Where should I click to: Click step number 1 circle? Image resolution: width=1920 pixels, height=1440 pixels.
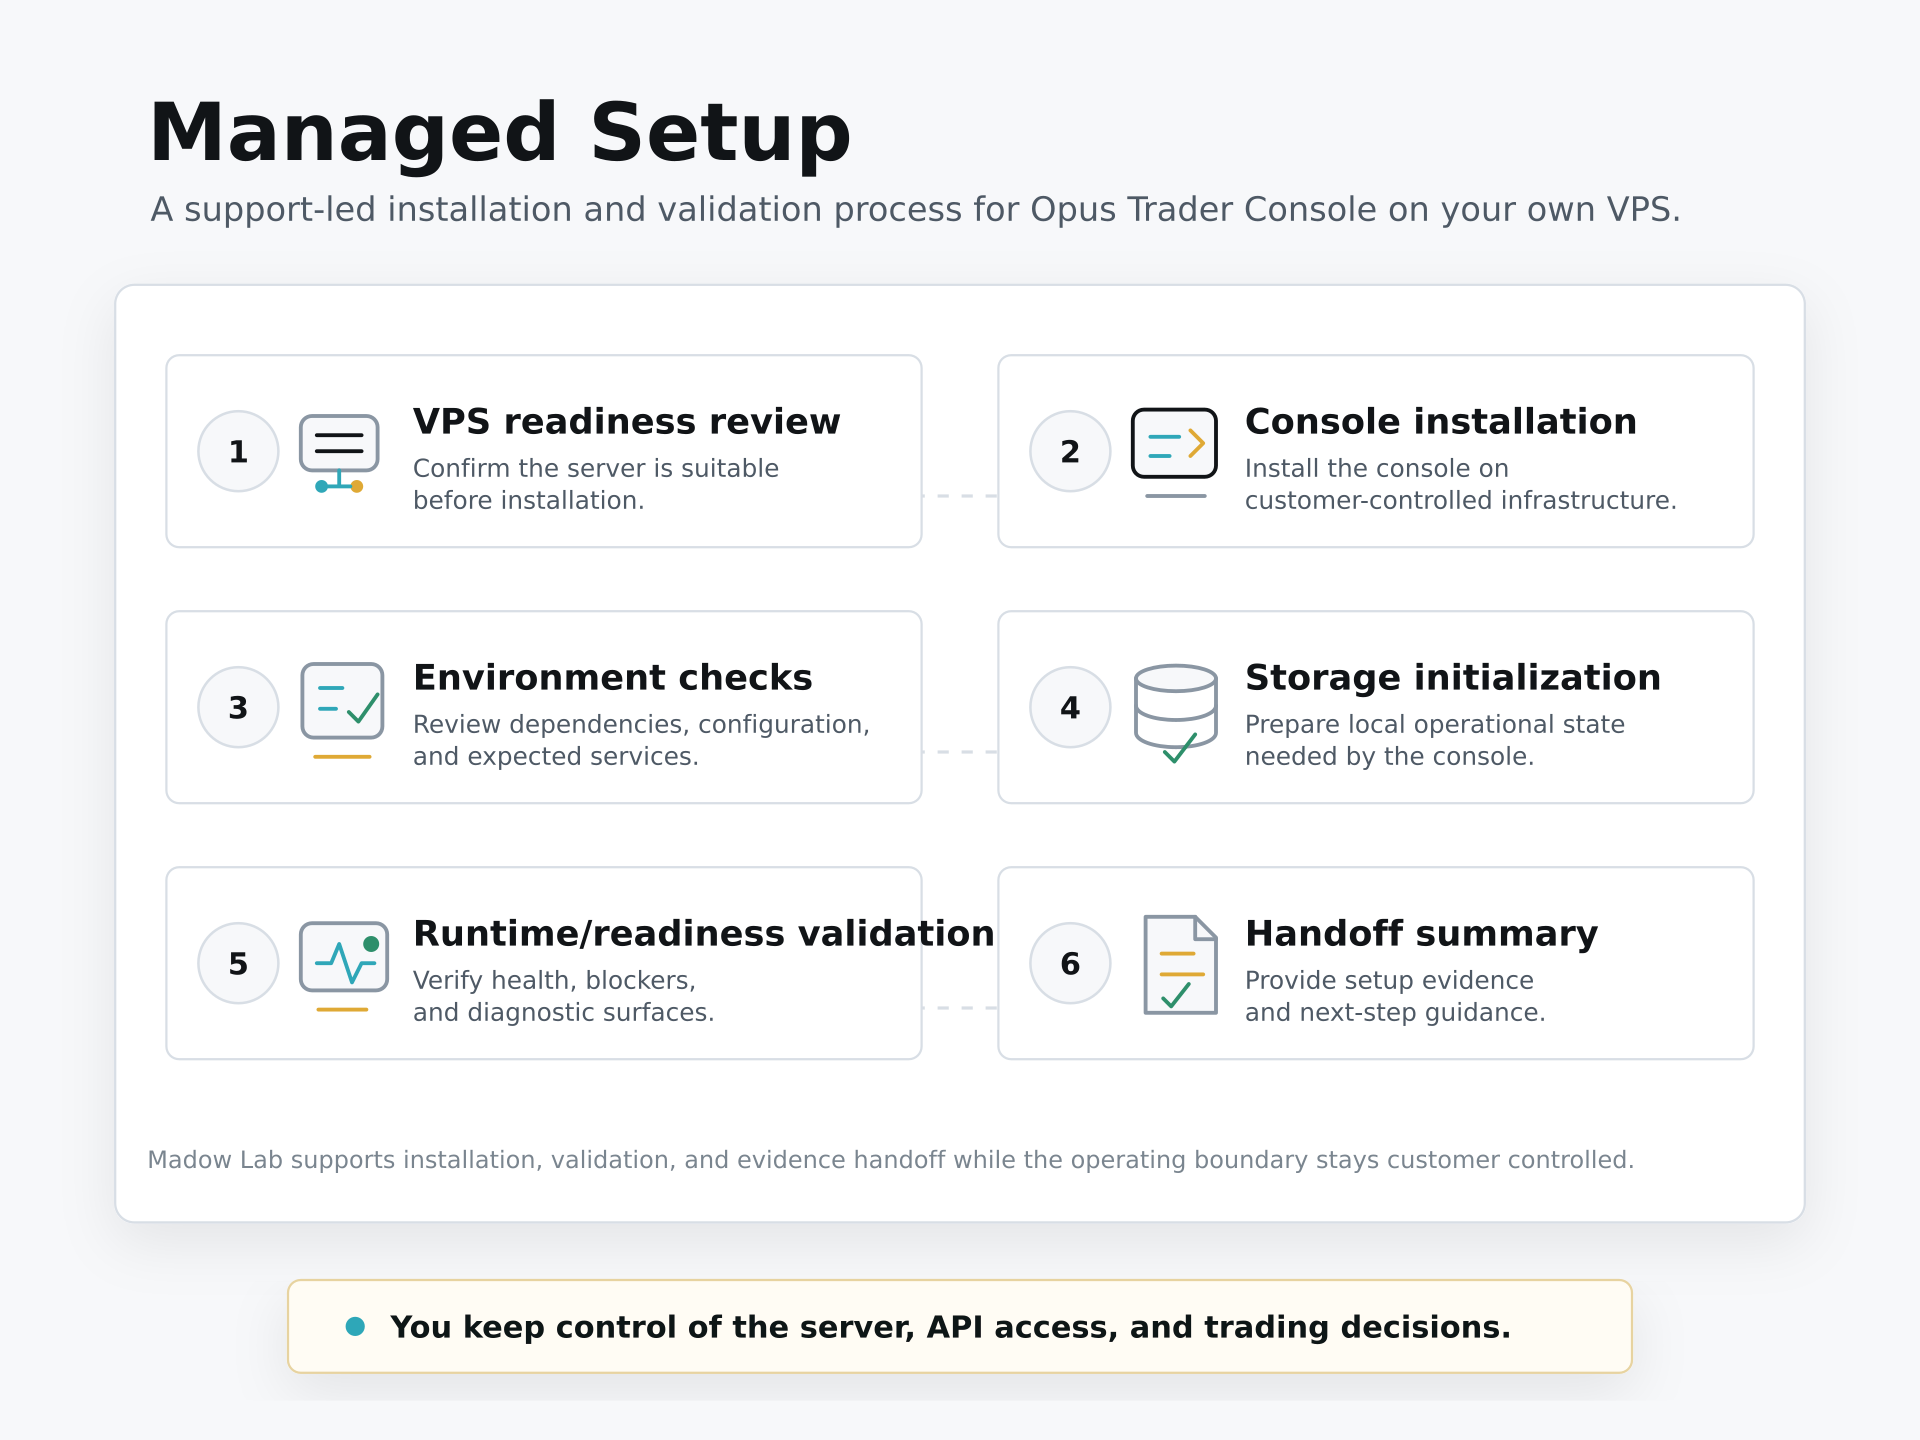(238, 451)
